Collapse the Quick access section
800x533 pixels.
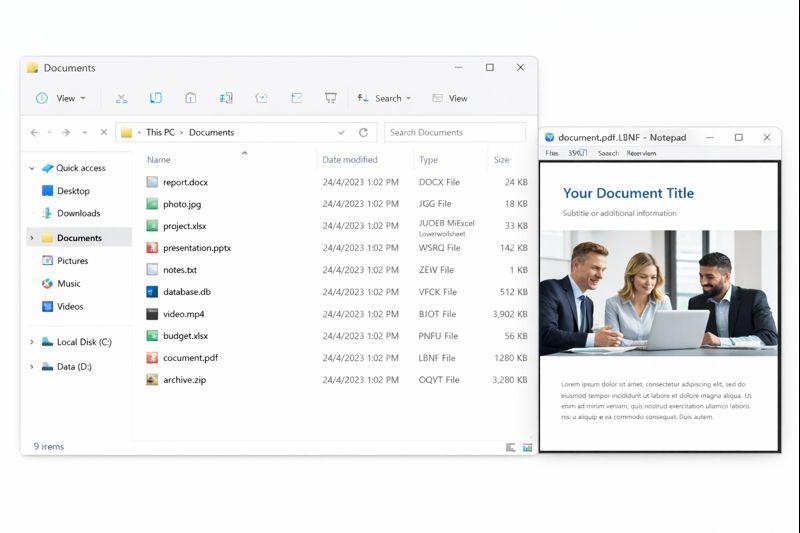[x=32, y=168]
